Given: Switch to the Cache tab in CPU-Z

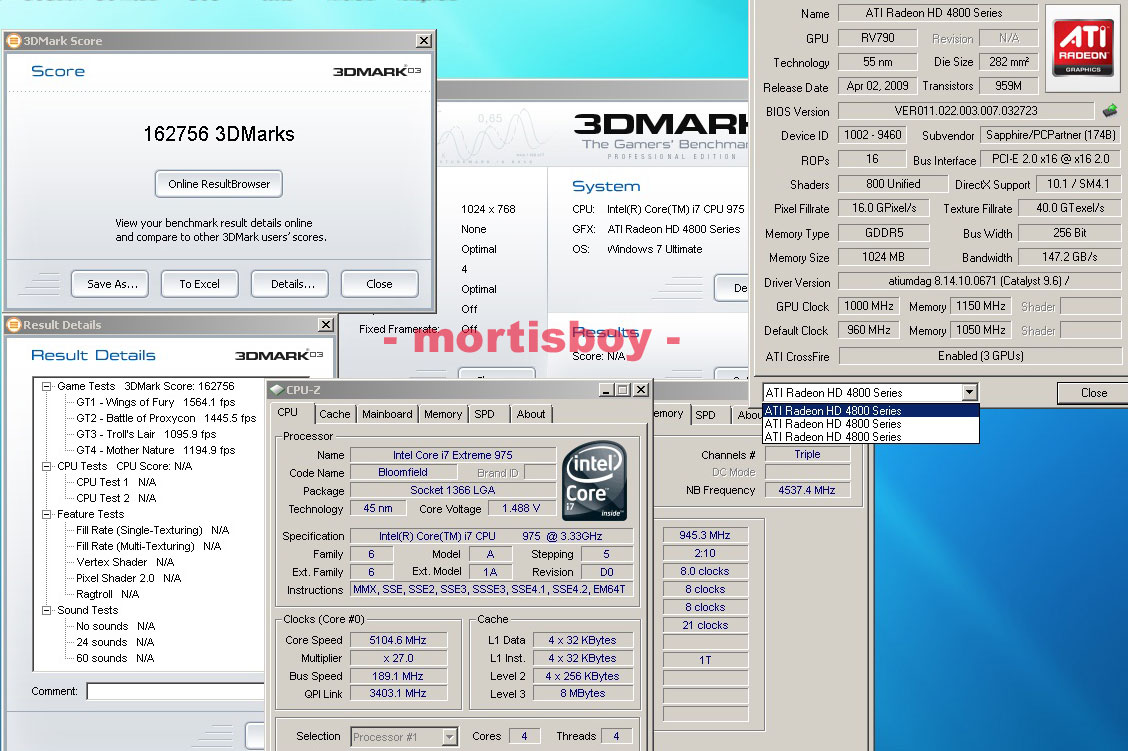Looking at the screenshot, I should pos(335,414).
